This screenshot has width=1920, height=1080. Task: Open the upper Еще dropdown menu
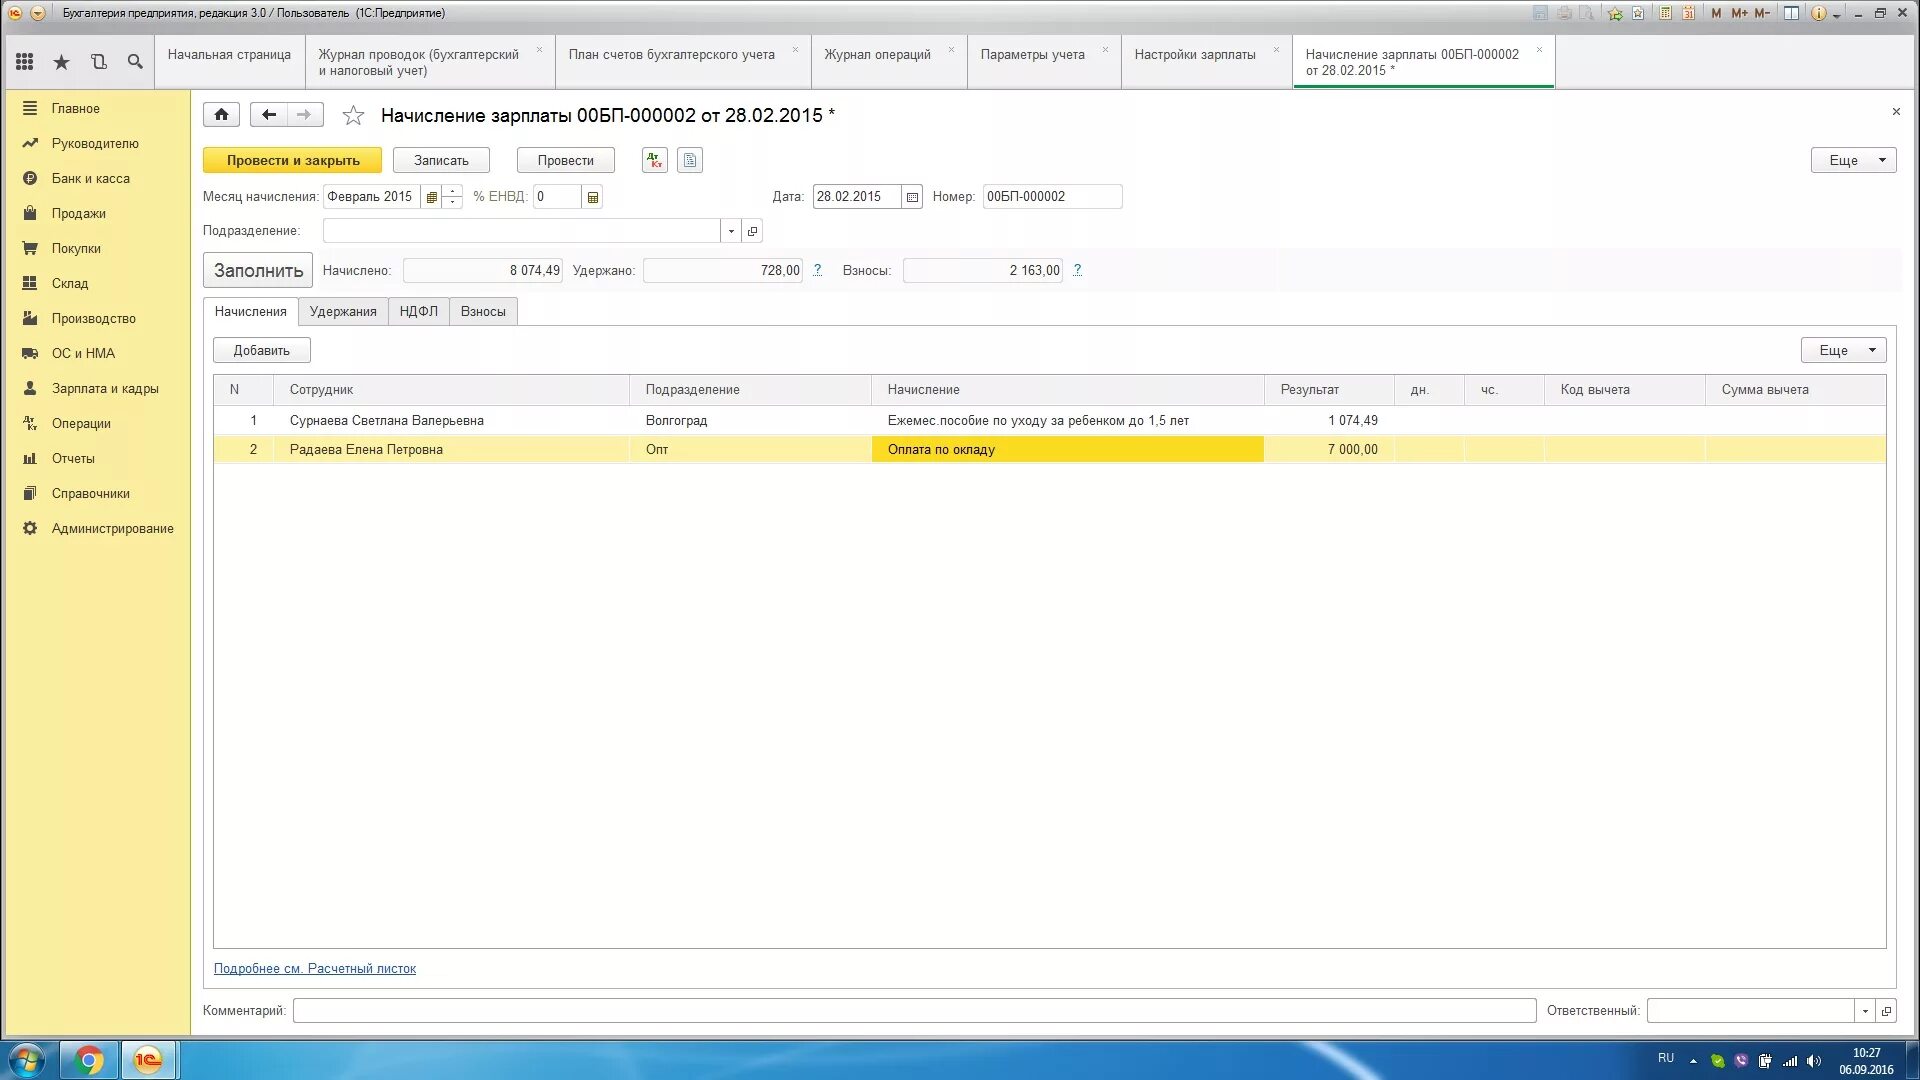(1853, 160)
